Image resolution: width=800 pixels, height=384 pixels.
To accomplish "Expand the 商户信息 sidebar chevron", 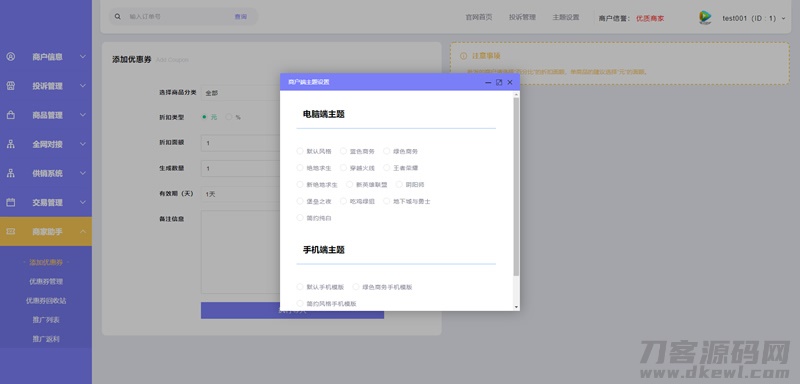I will click(83, 57).
